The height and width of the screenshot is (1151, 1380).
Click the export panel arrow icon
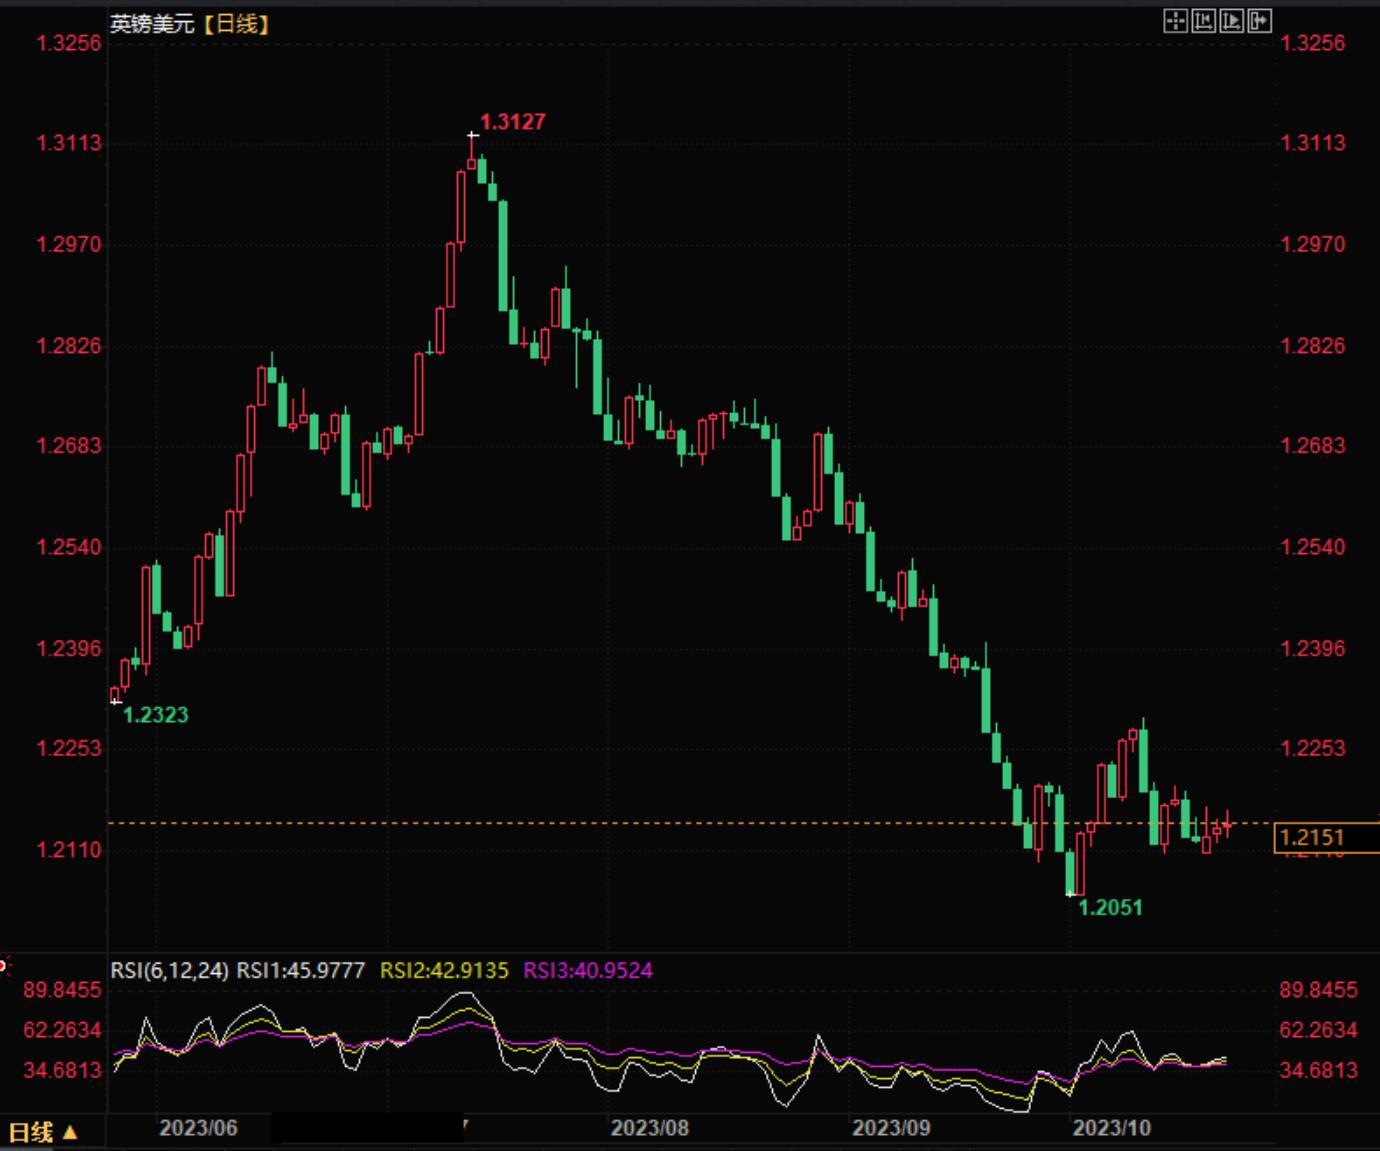point(1260,21)
